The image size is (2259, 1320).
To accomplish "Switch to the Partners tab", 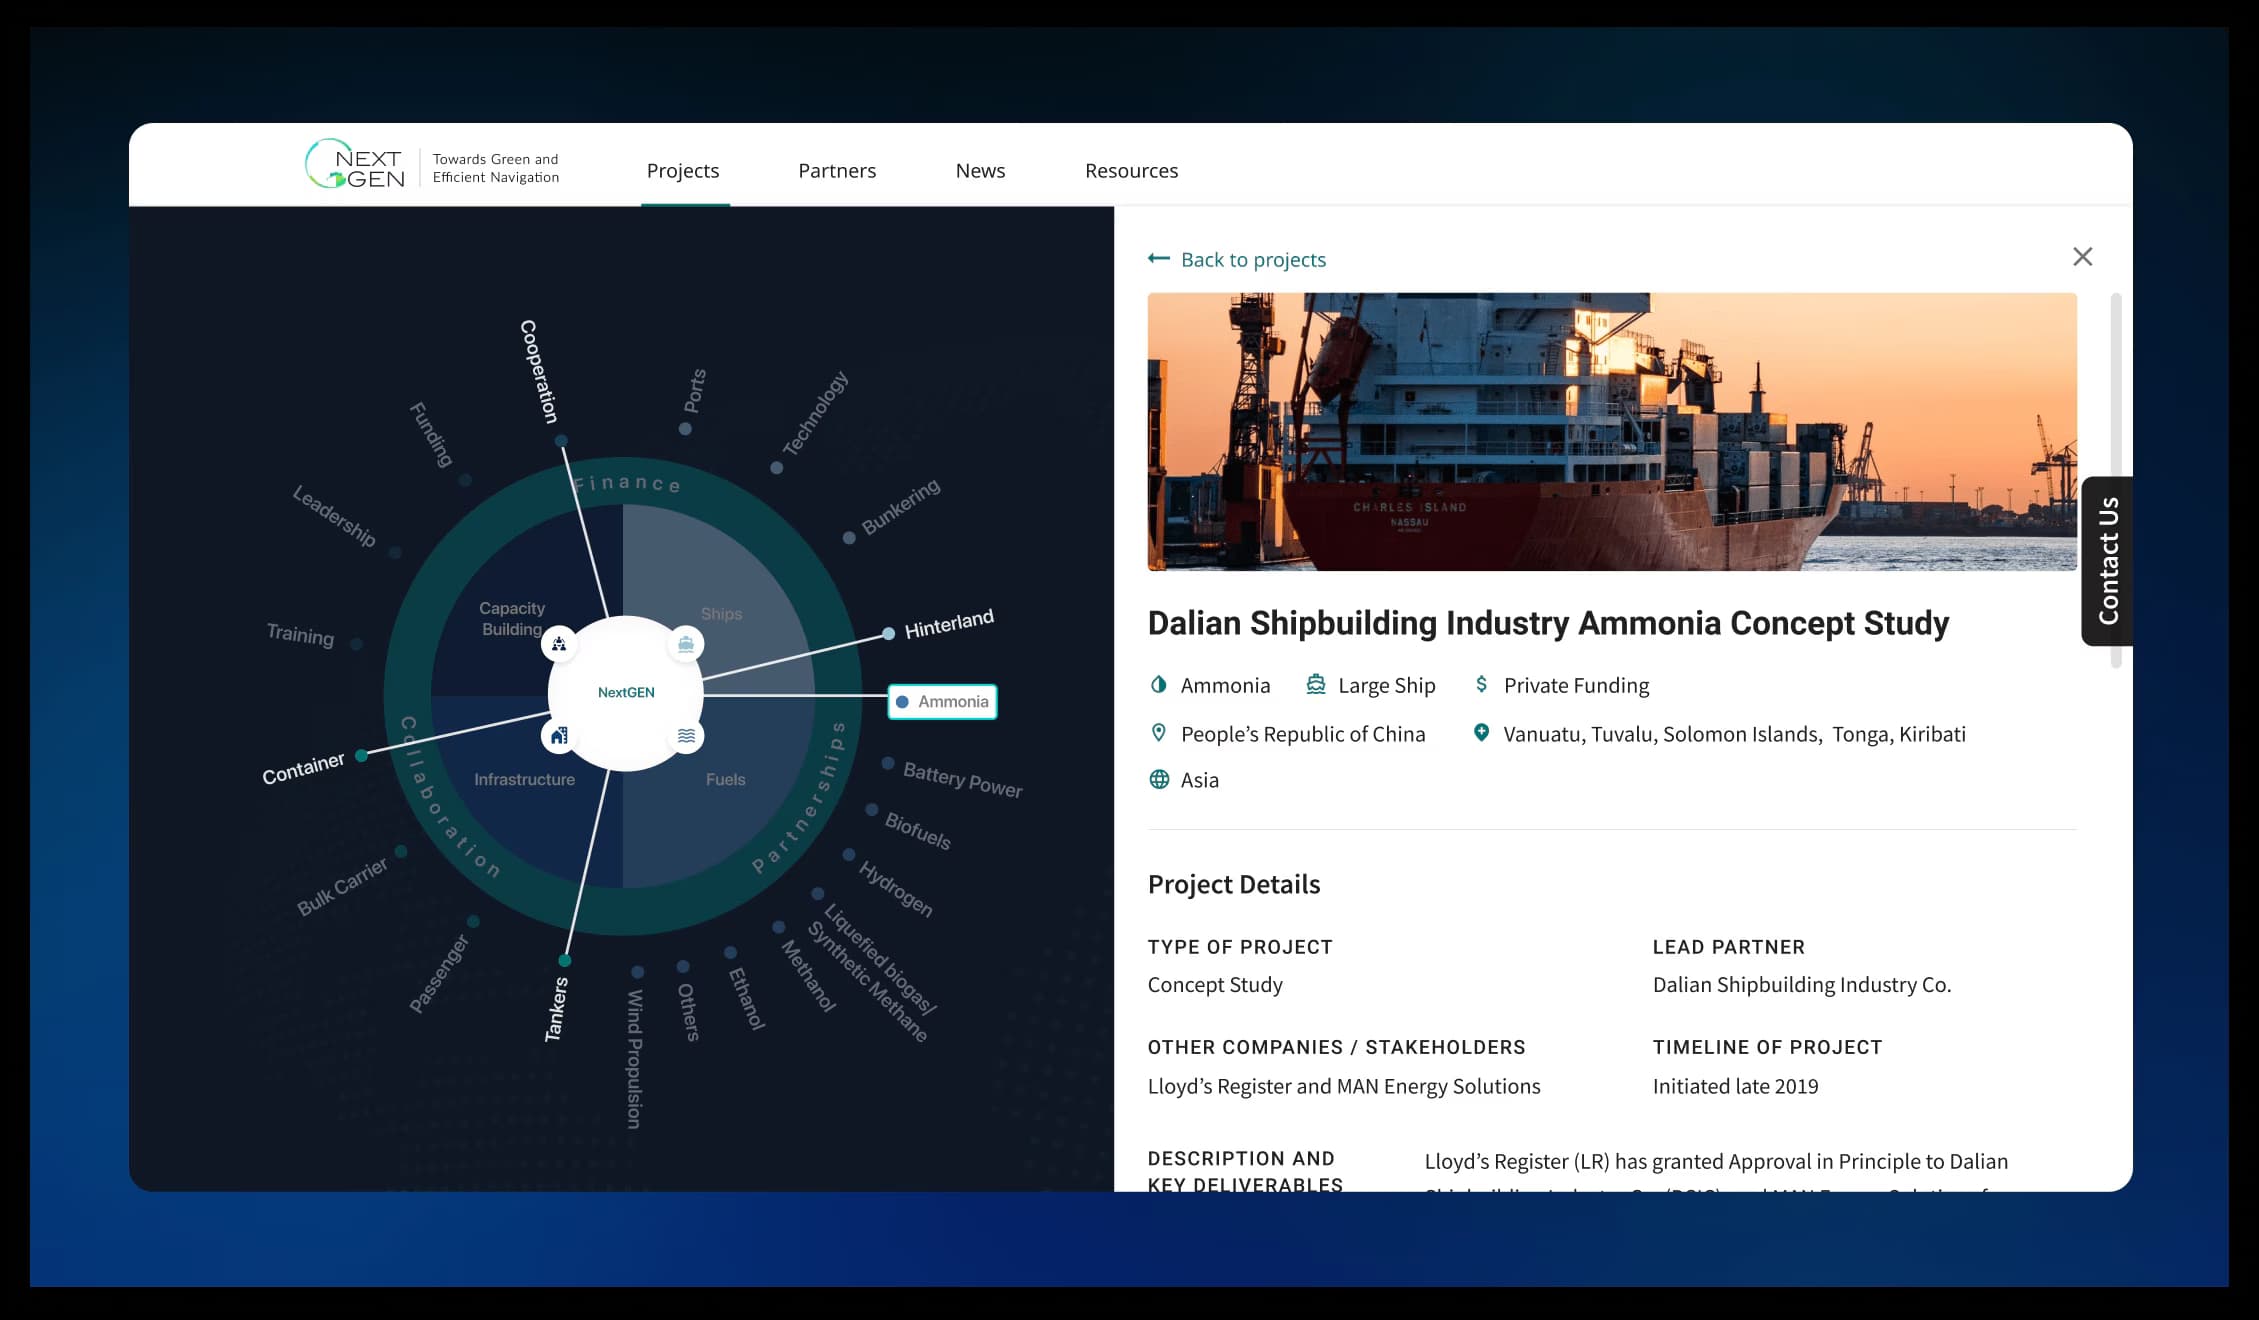I will click(x=837, y=170).
